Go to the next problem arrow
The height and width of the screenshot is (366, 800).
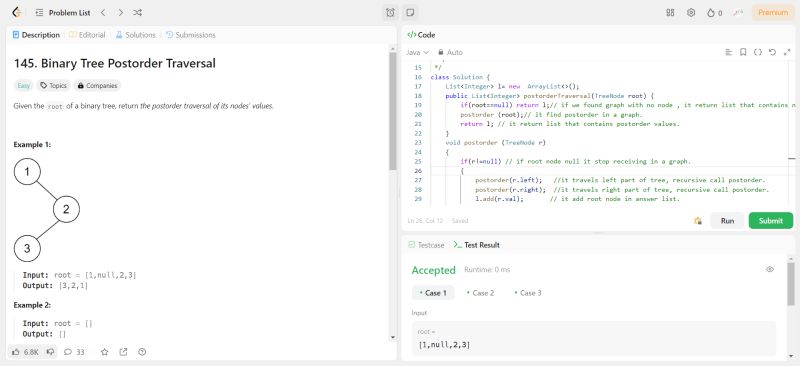click(120, 13)
